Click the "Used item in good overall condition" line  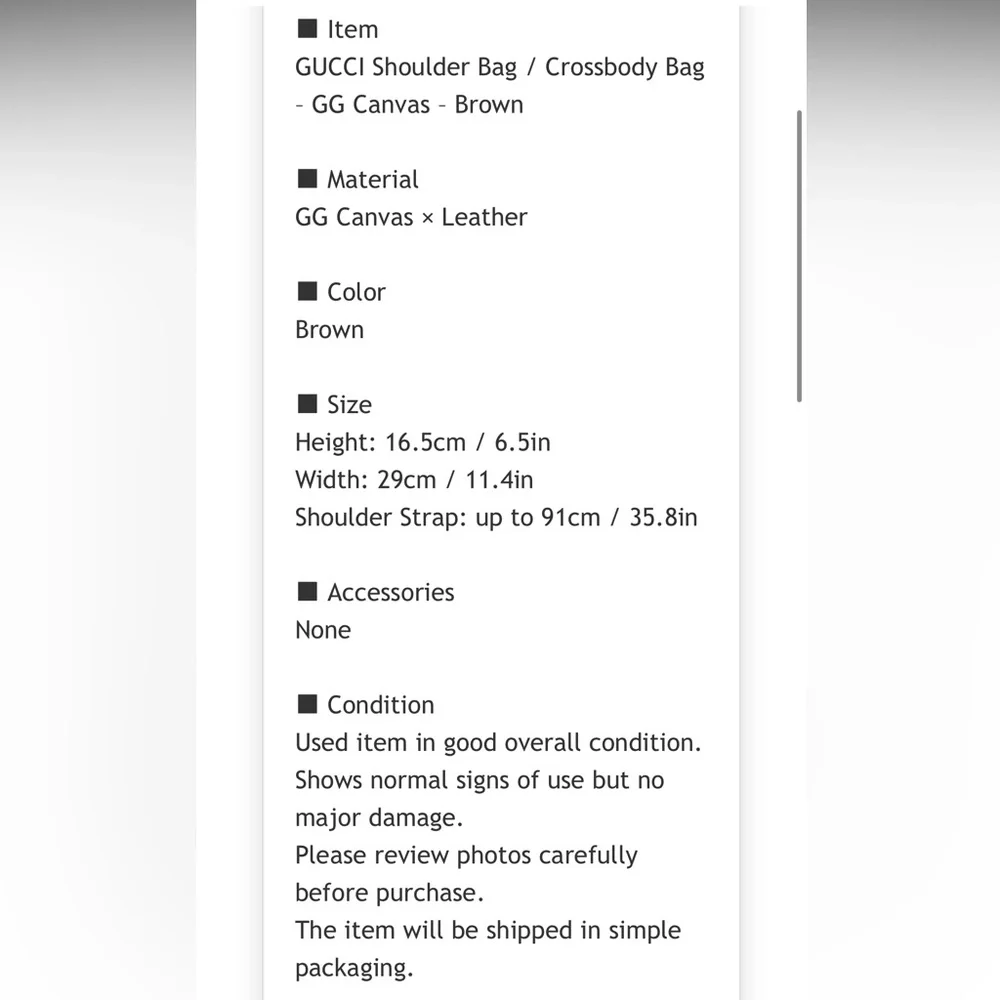point(498,743)
